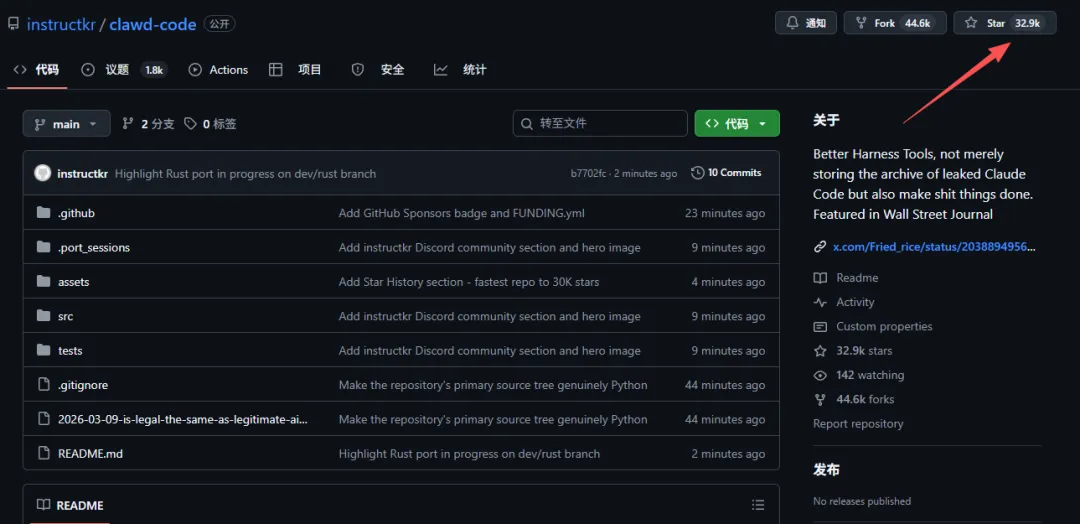Open the src folder
Image resolution: width=1080 pixels, height=524 pixels.
click(x=66, y=316)
